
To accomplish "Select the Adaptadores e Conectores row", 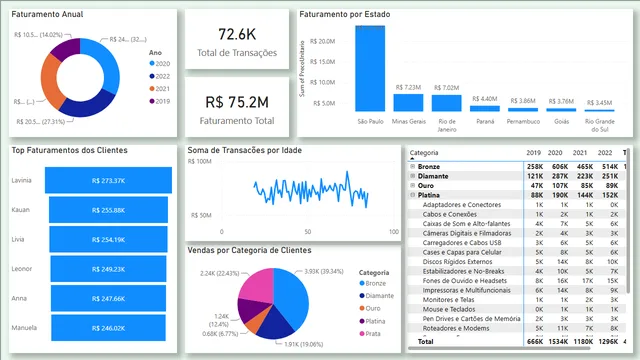I will pos(516,204).
